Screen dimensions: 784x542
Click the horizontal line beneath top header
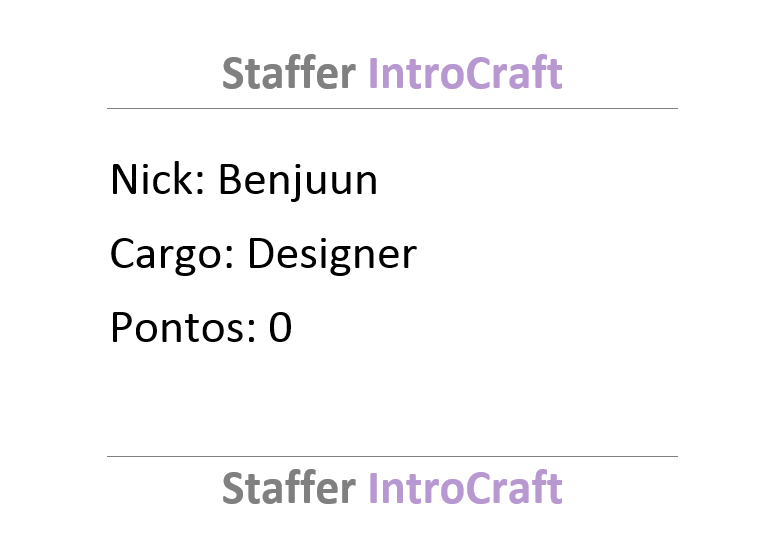(x=392, y=108)
